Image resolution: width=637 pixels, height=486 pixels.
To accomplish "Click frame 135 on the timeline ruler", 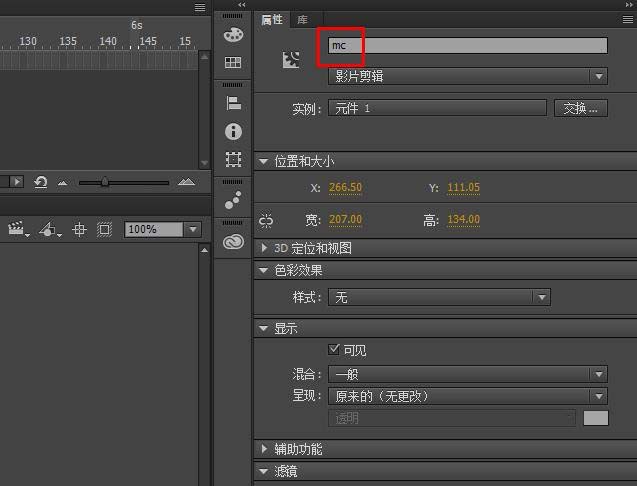I will (x=68, y=41).
